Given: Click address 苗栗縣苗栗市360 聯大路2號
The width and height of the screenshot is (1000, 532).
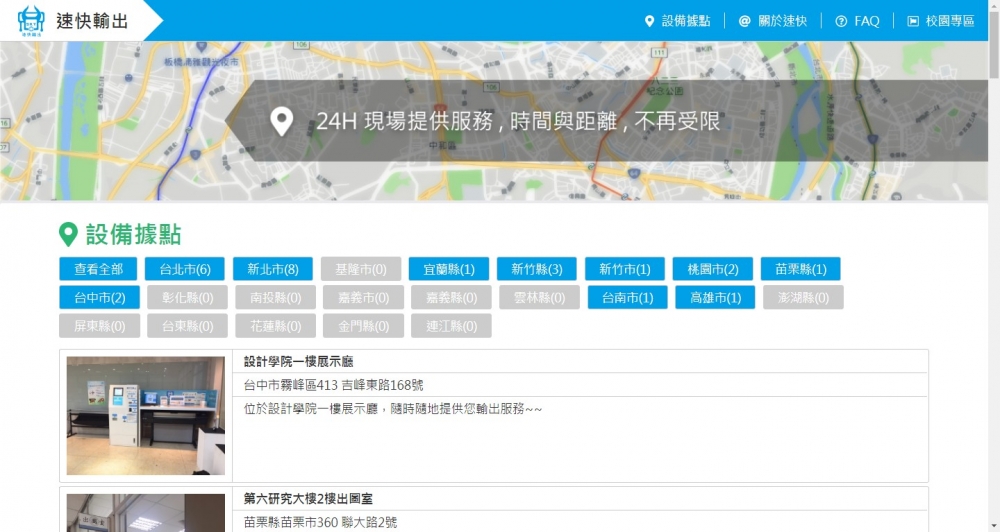Looking at the screenshot, I should point(320,522).
